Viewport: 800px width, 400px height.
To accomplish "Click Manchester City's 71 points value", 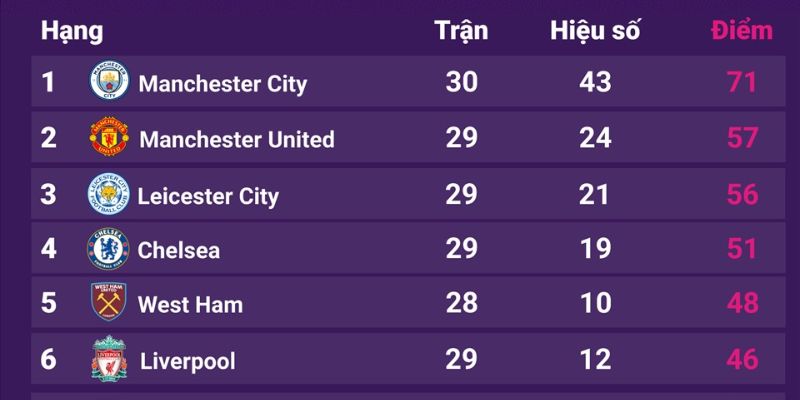I will 742,83.
